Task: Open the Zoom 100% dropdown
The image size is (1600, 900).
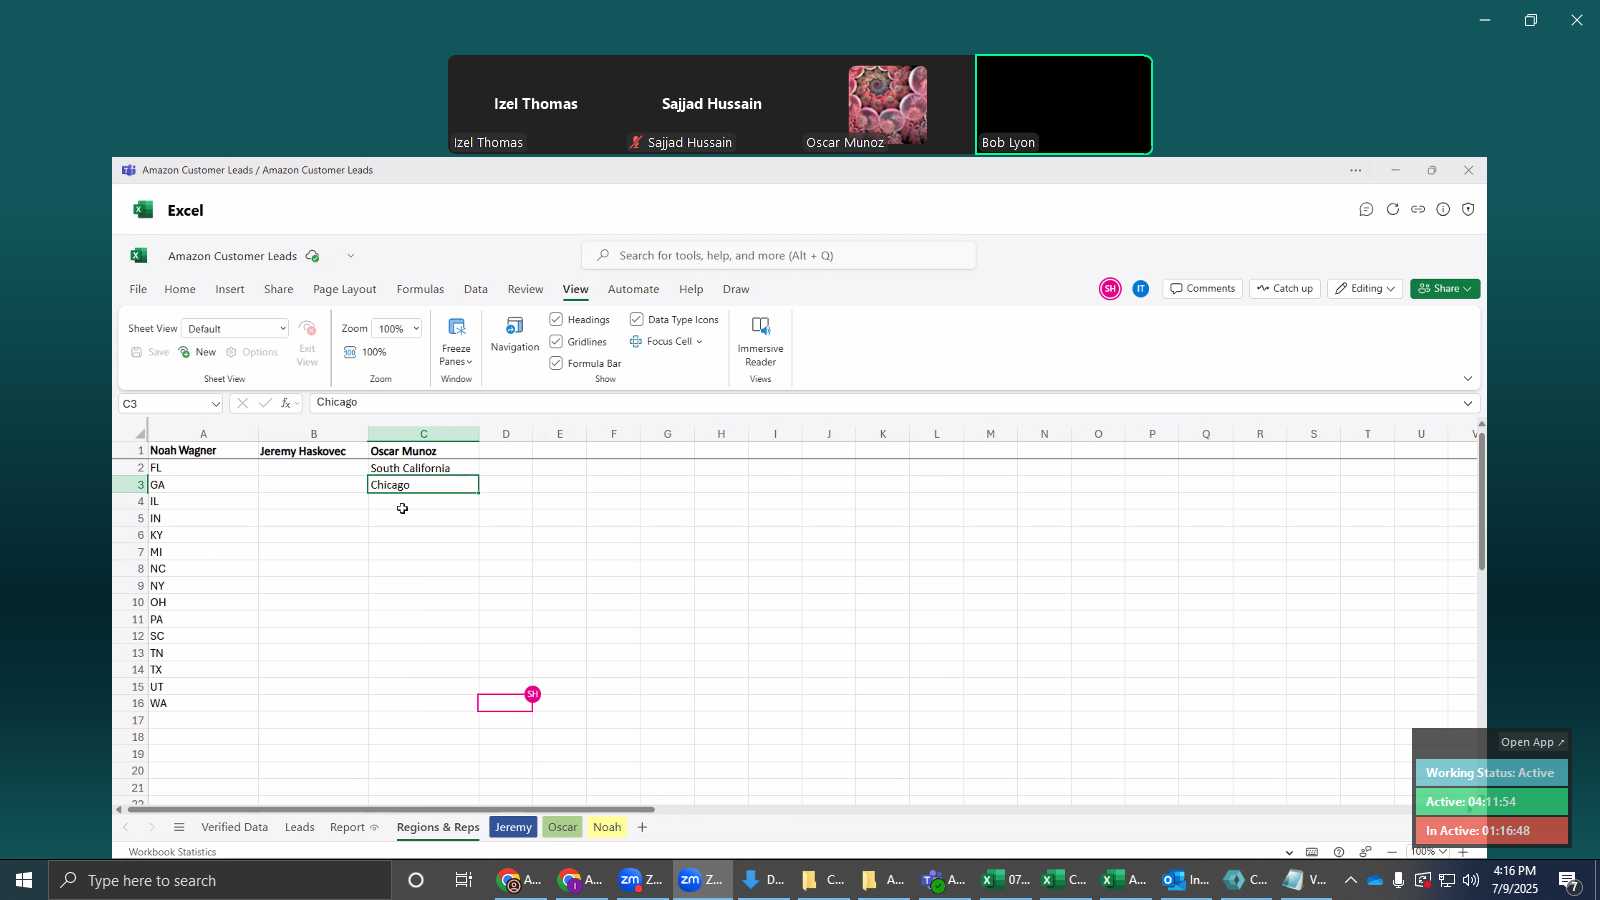Action: click(397, 328)
